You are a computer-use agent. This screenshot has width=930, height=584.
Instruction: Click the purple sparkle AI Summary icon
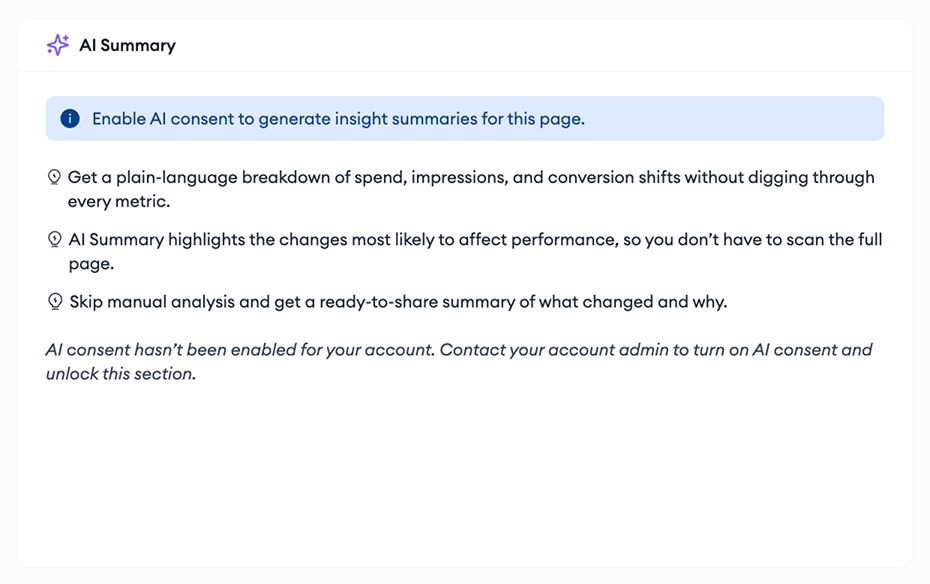[58, 45]
